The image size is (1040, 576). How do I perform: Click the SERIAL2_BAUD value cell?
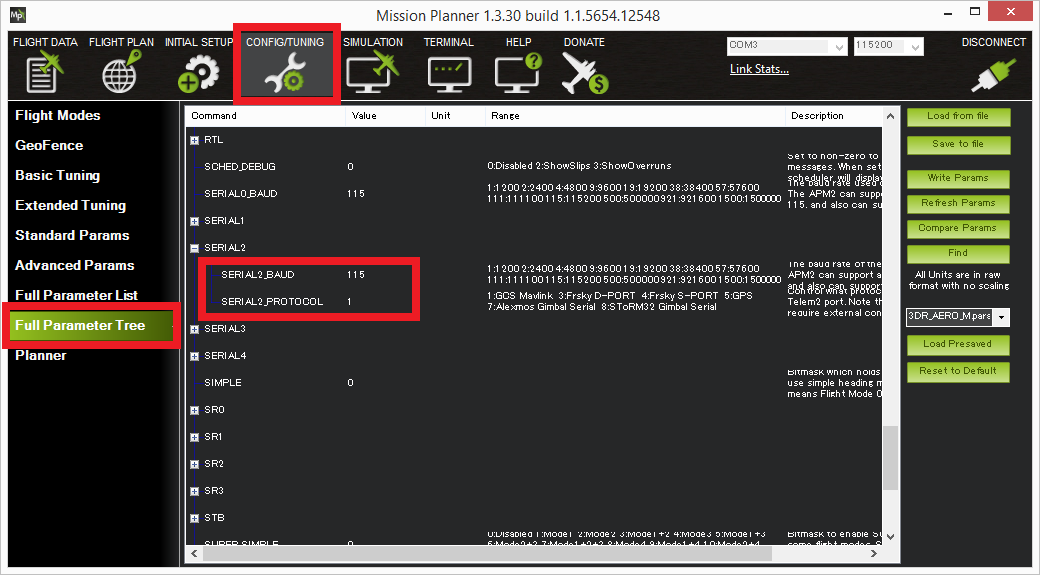[356, 274]
